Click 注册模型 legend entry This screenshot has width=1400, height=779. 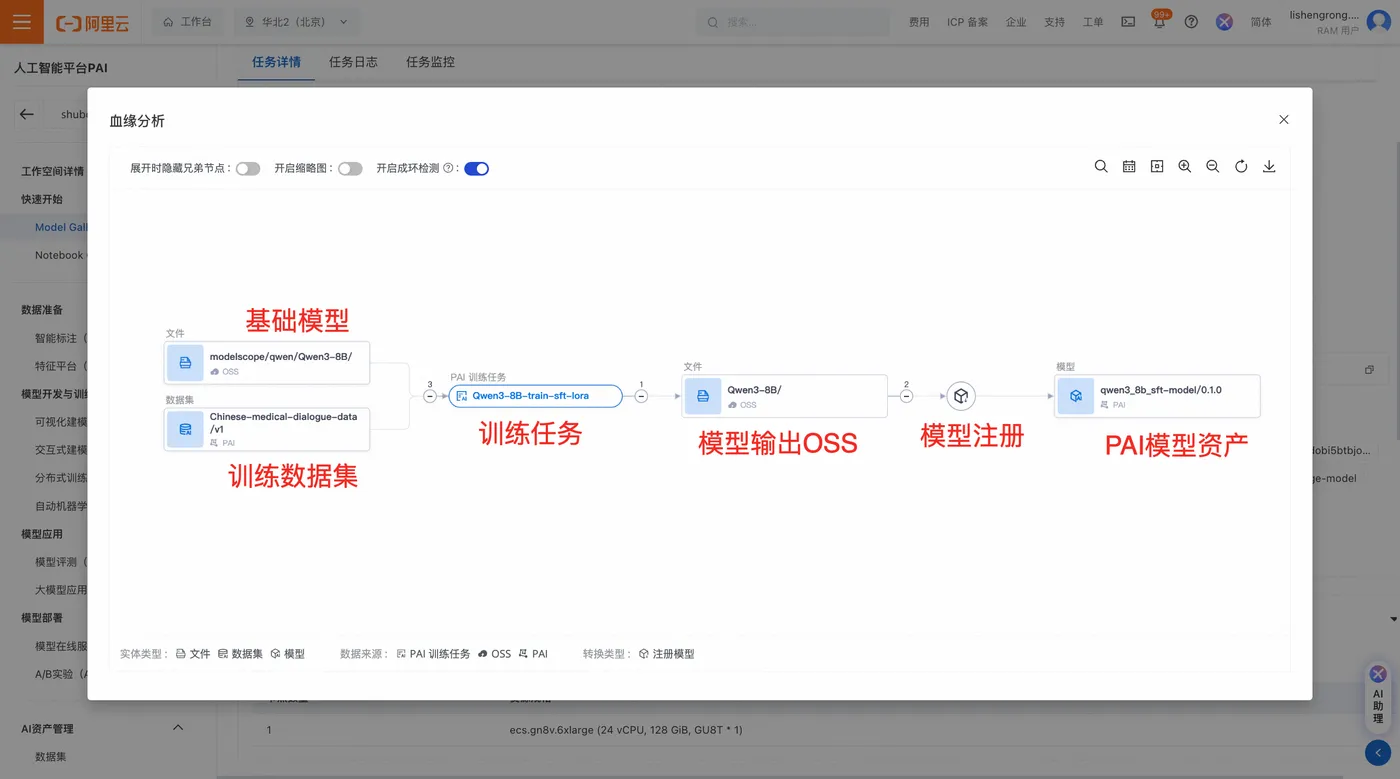(x=666, y=654)
